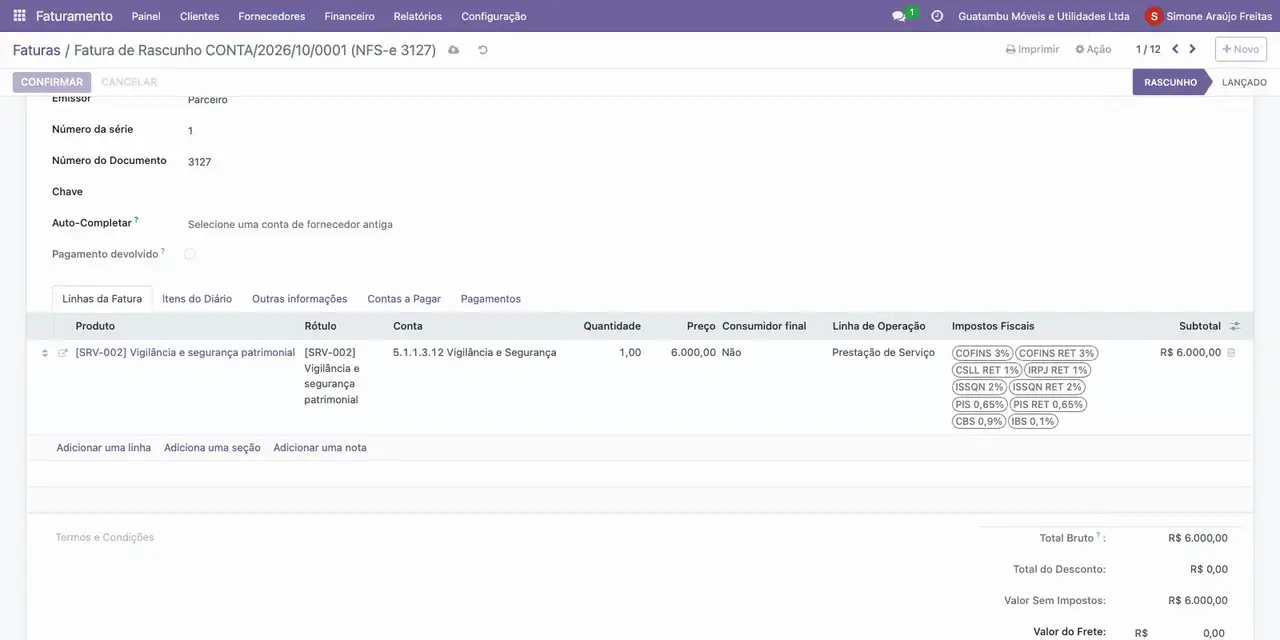1280x640 pixels.
Task: Open the Financeiro menu
Action: click(x=349, y=16)
